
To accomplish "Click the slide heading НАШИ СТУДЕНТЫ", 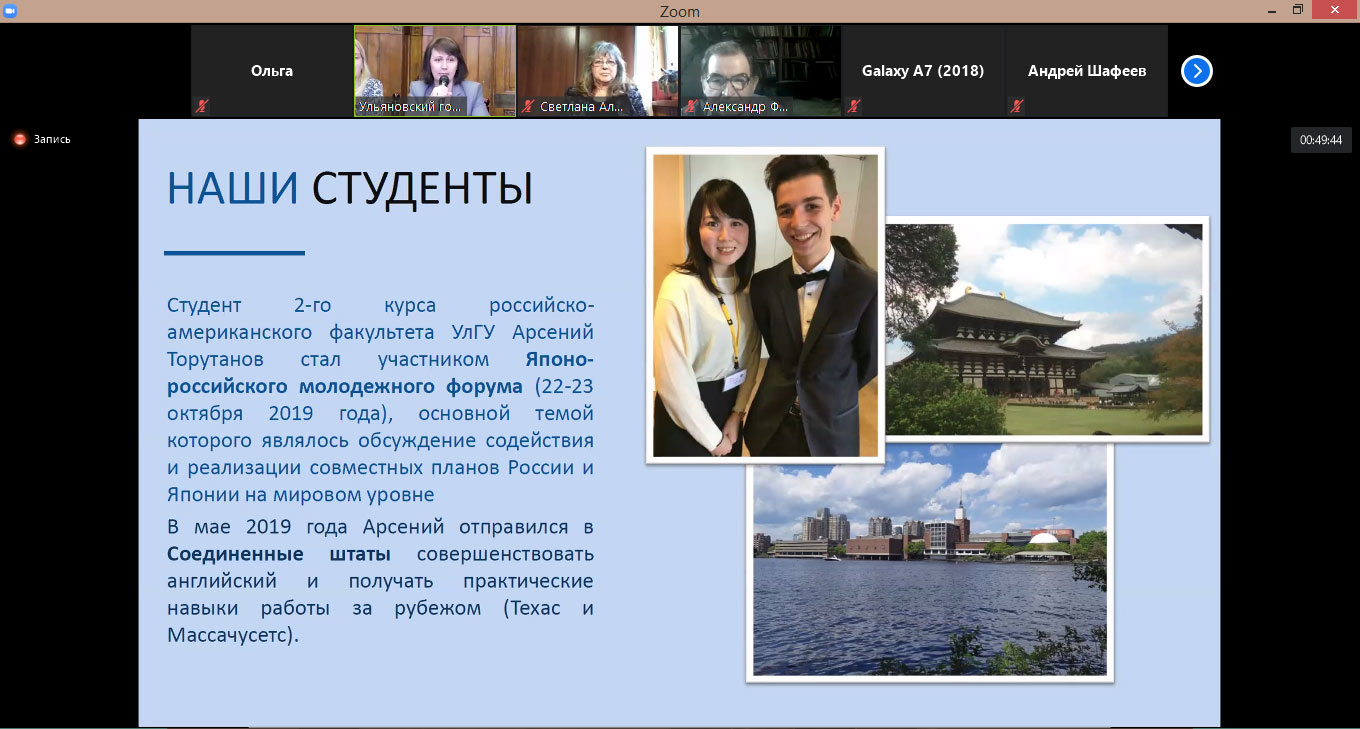I will [x=349, y=189].
